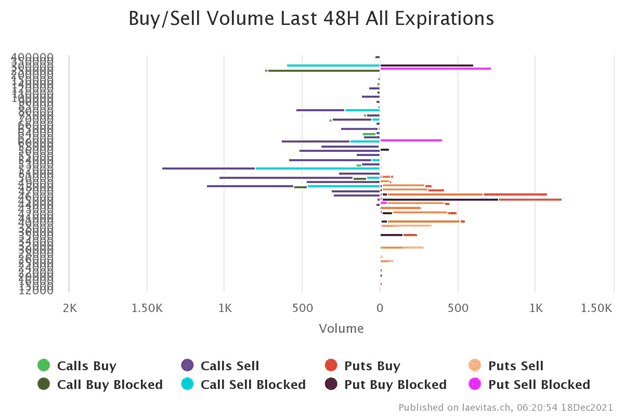Viewport: 624px width, 416px height.
Task: Open the laevitas.ch published credit text
Action: tap(505, 407)
